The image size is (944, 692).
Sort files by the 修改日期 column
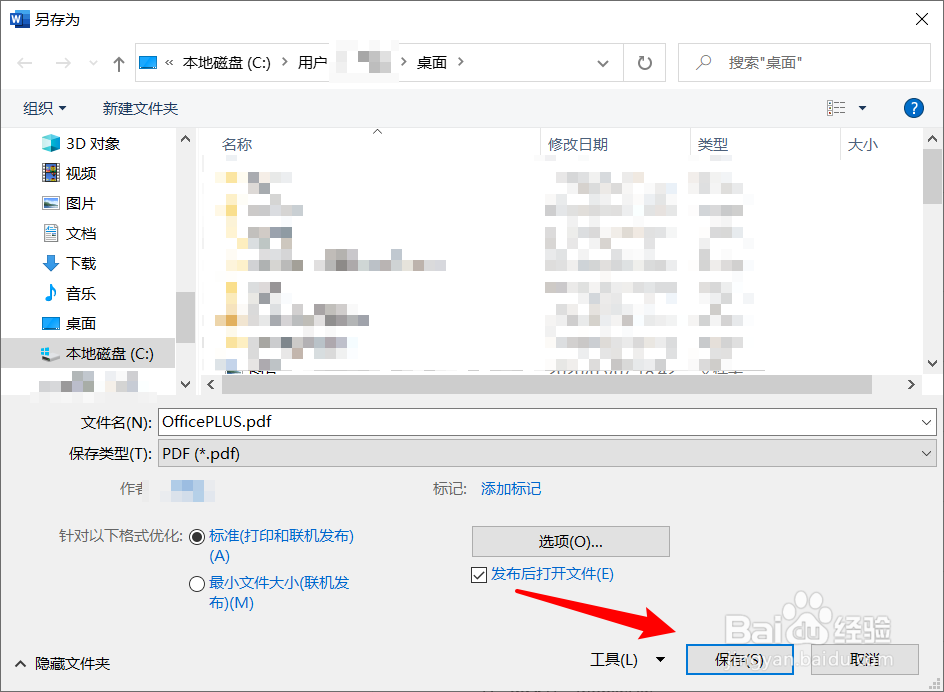tap(580, 144)
